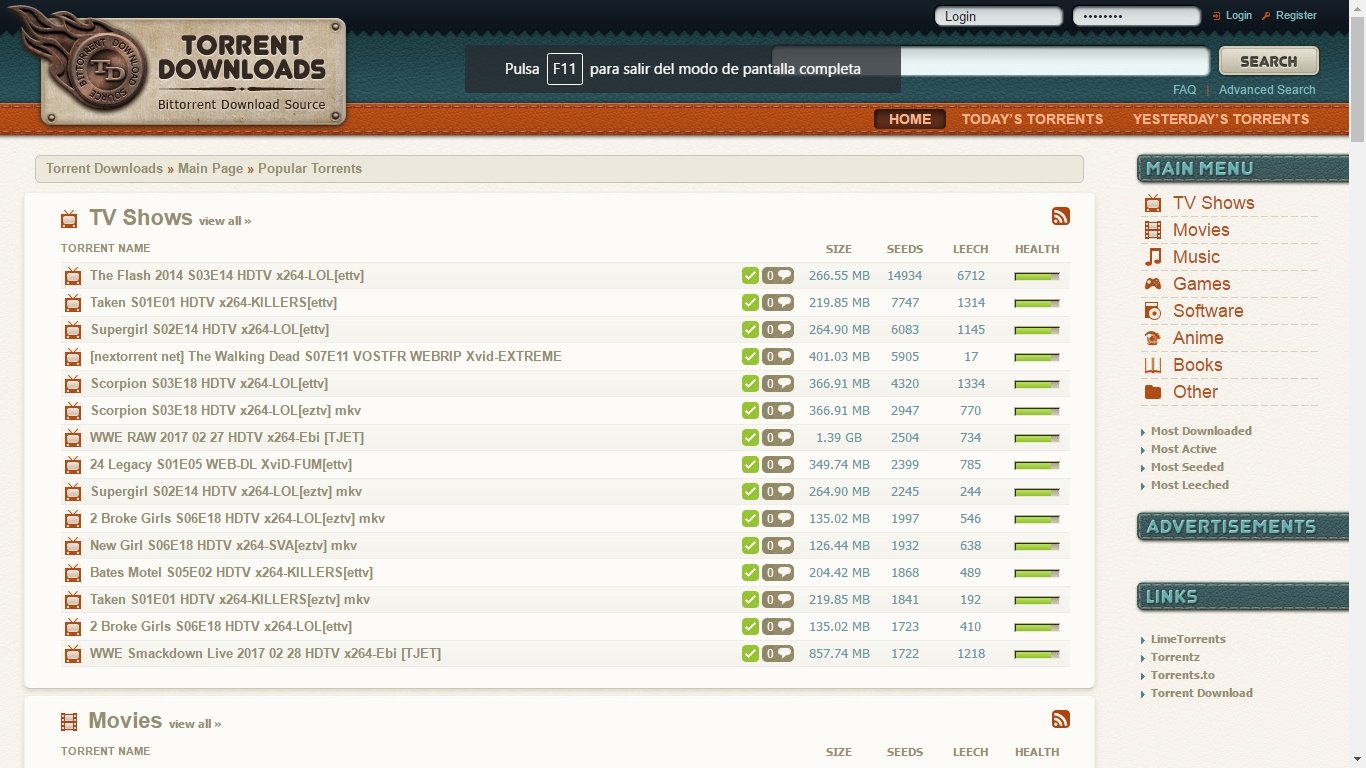Click TV icon beside Scorpion S03E18 [ettv]

[x=72, y=384]
